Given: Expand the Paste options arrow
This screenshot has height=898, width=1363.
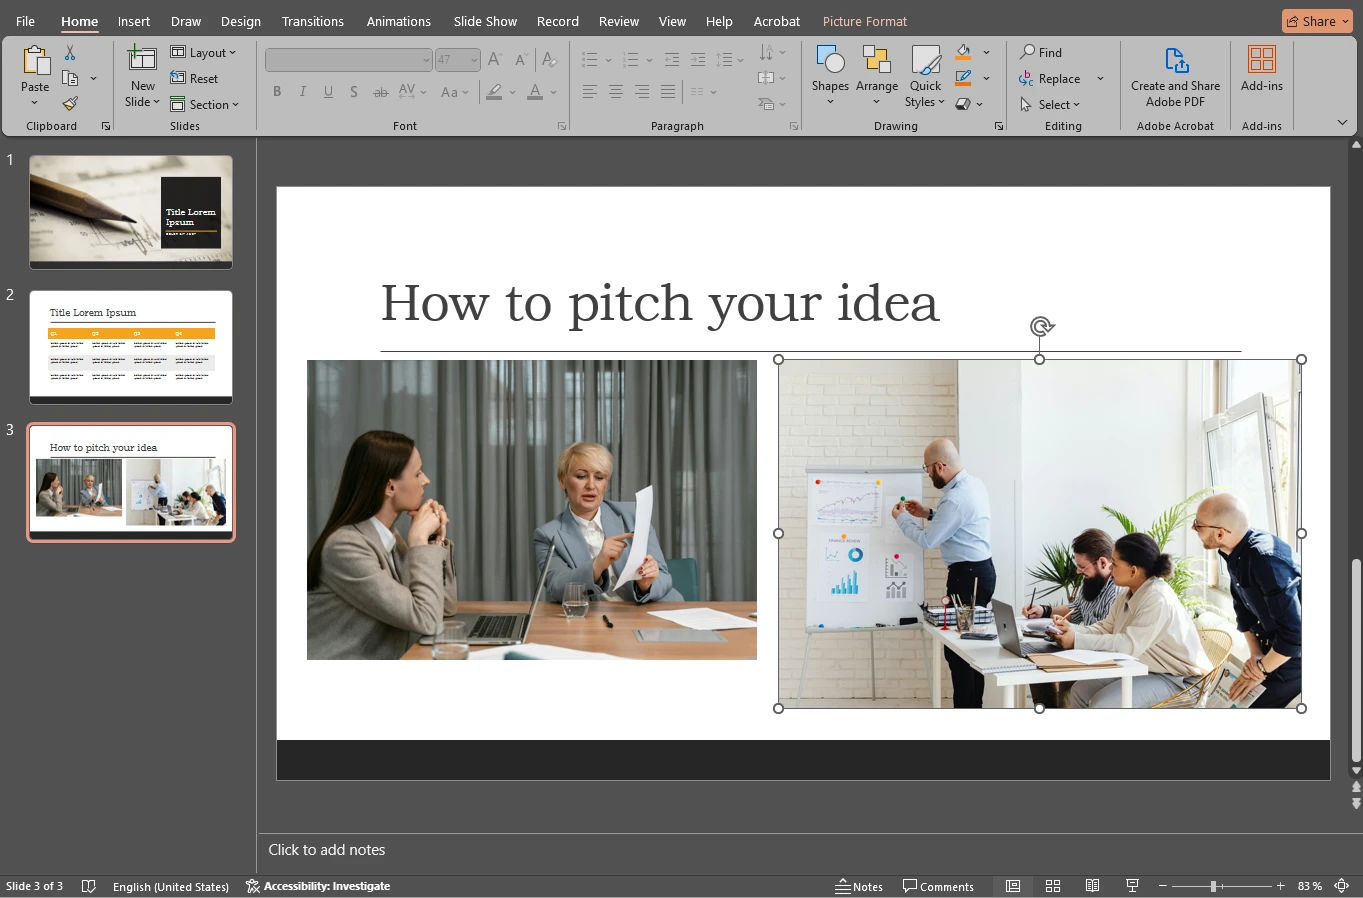Looking at the screenshot, I should tap(35, 102).
